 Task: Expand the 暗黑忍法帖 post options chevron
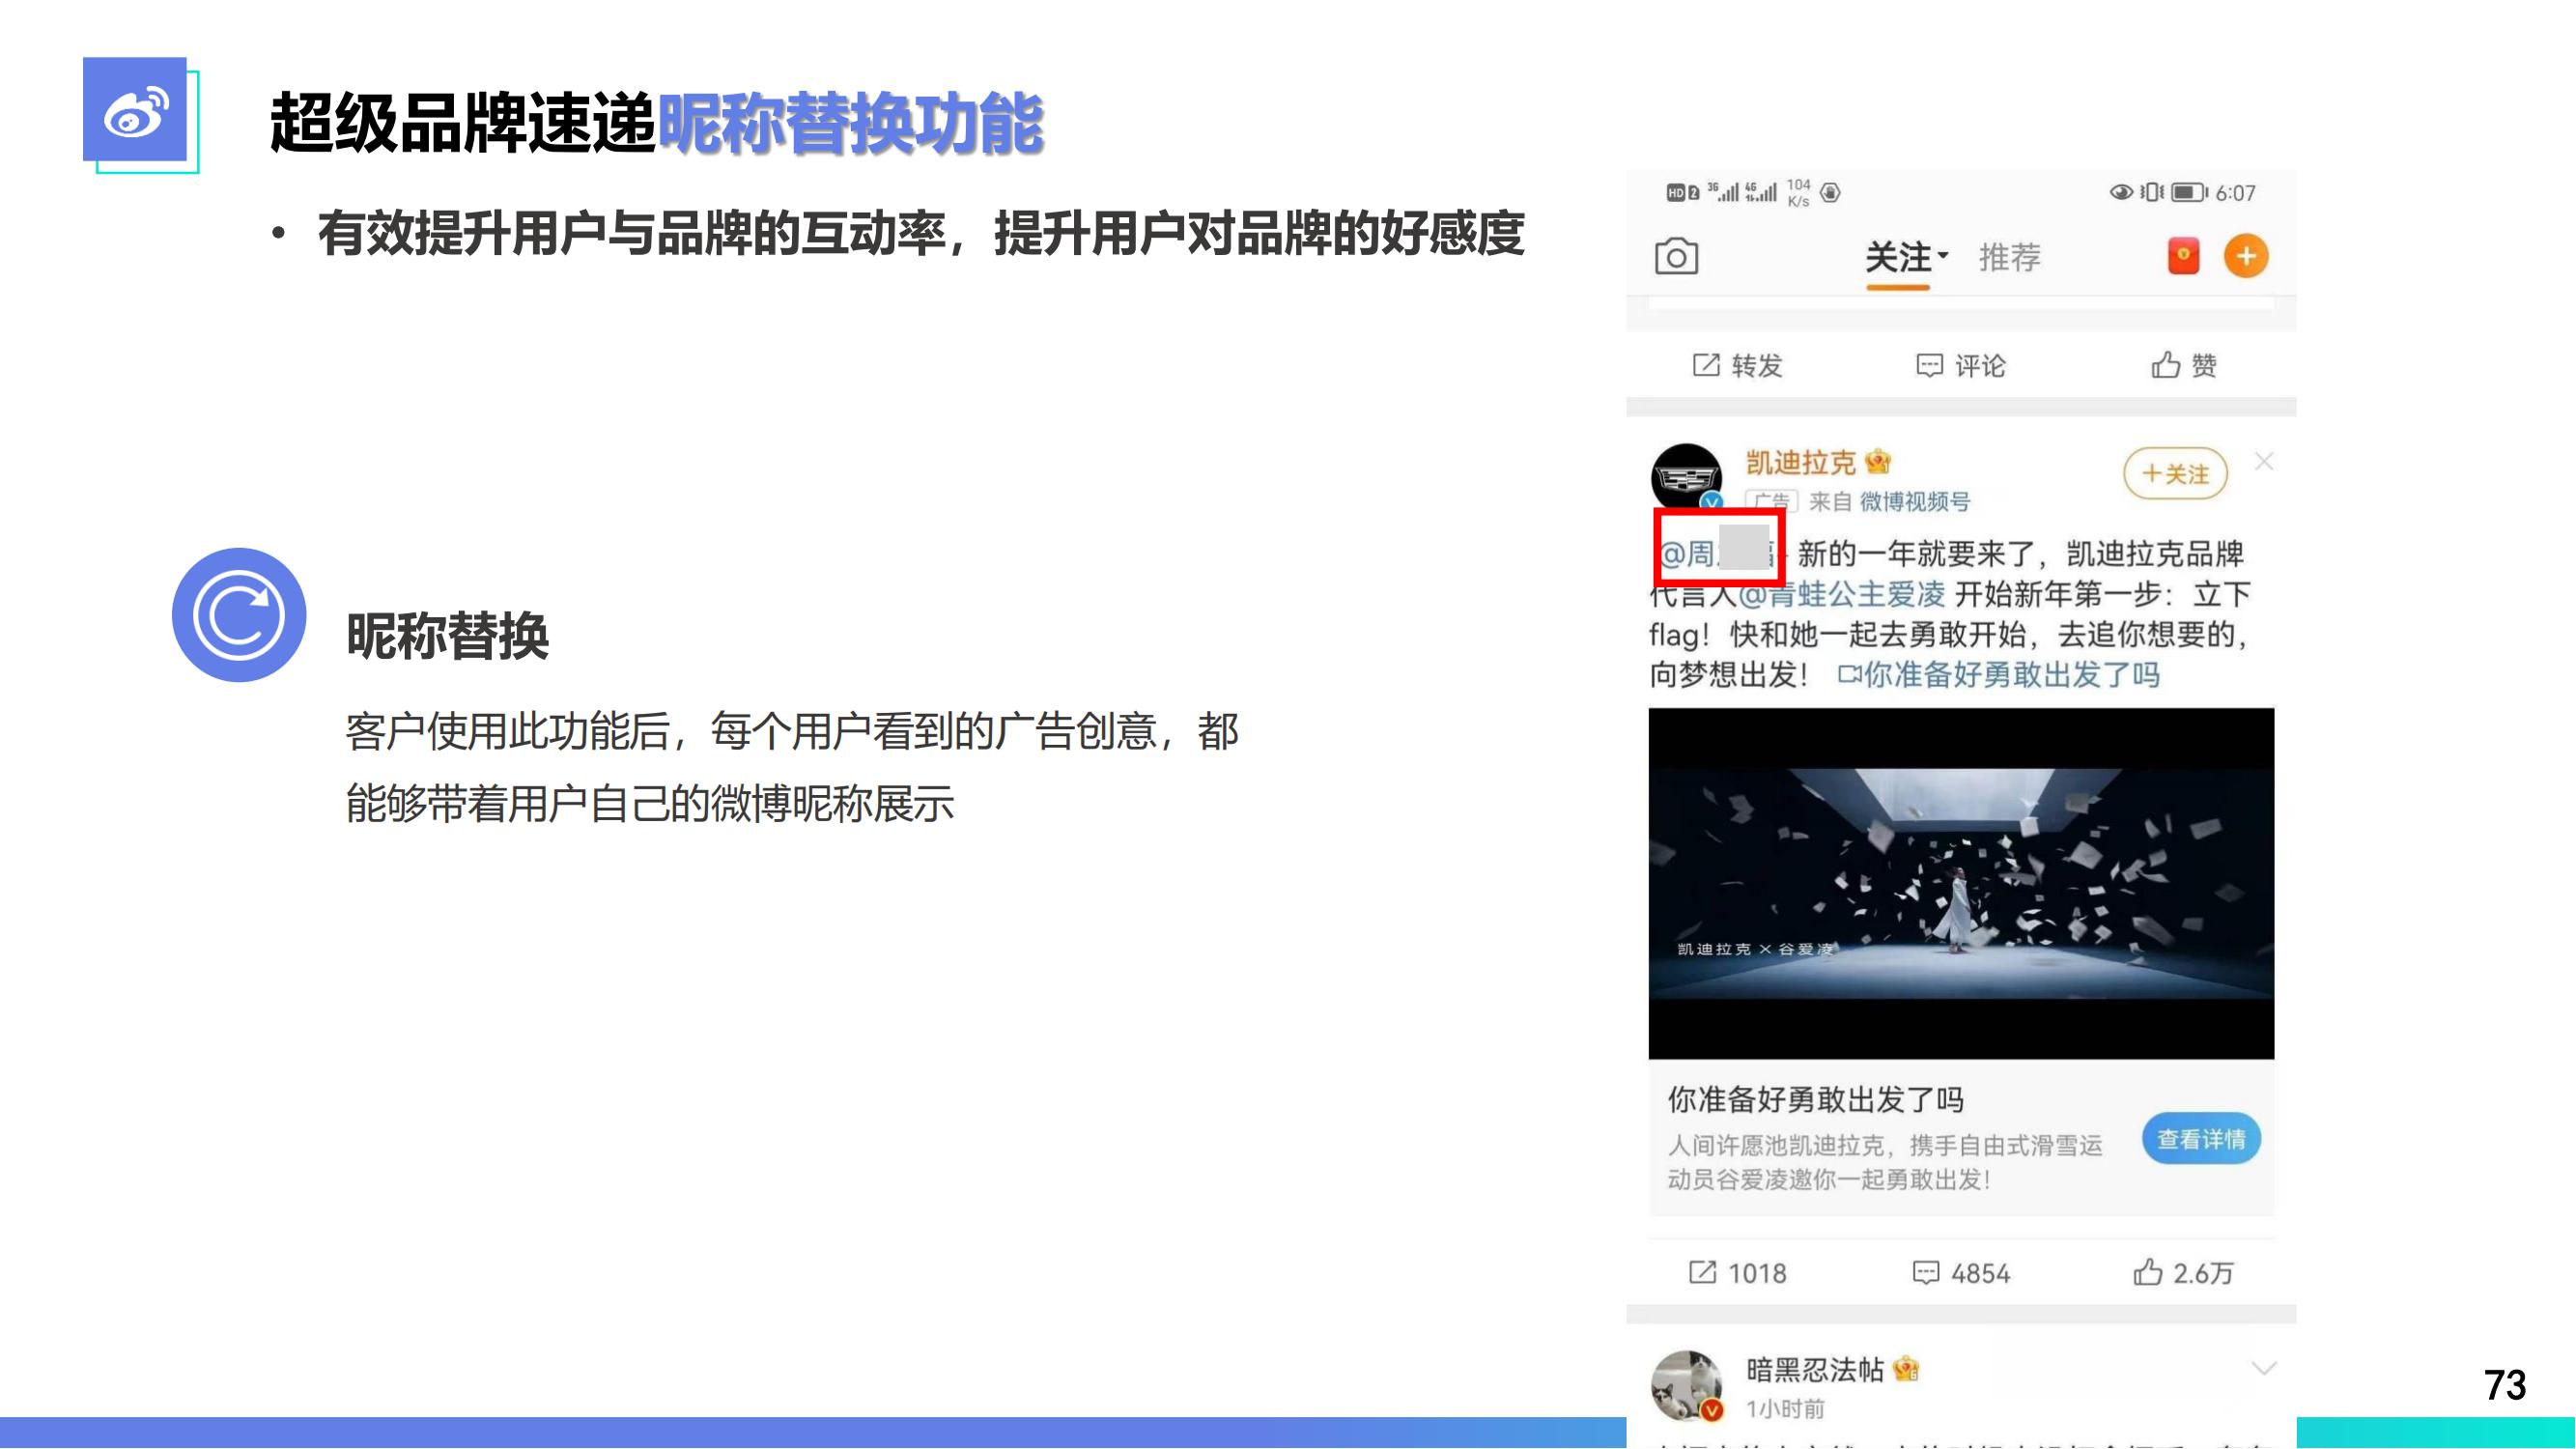[2263, 1367]
